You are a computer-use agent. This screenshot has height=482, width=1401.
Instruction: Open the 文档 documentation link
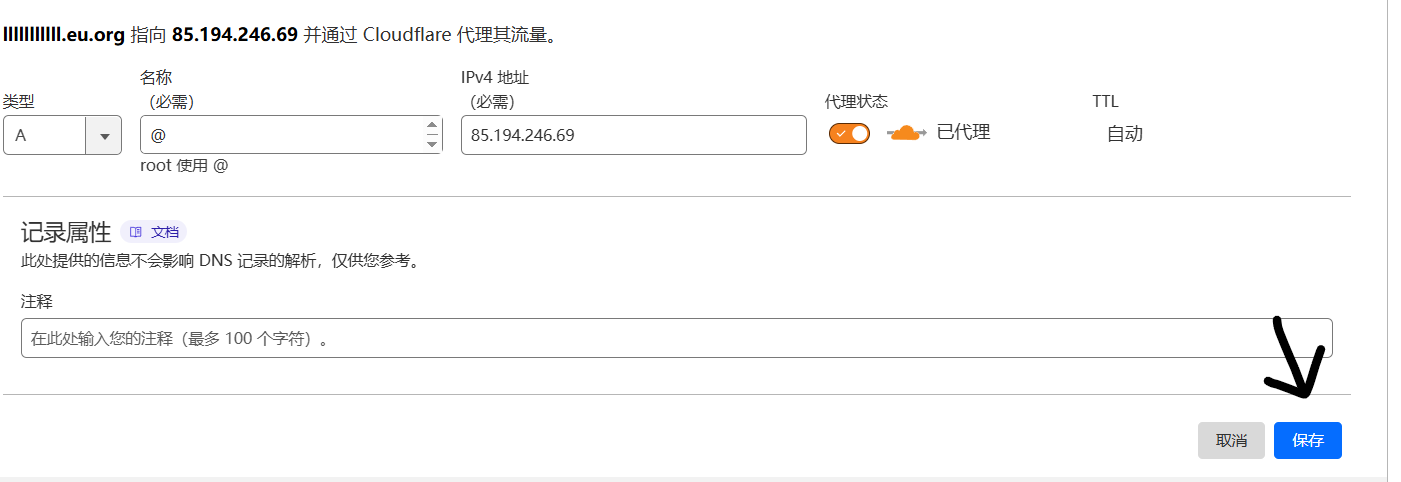pyautogui.click(x=154, y=232)
